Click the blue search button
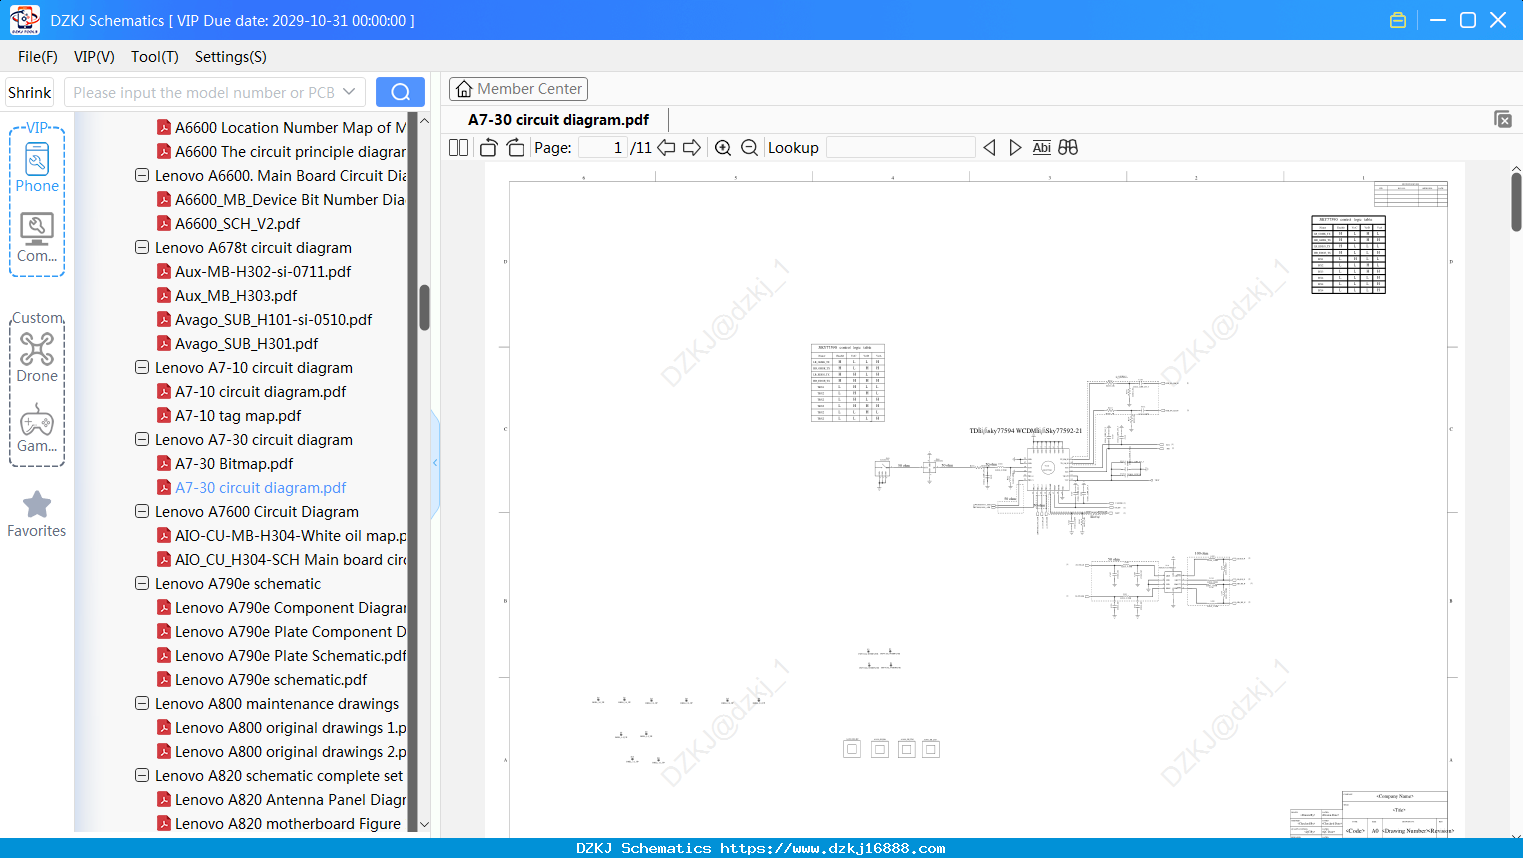The height and width of the screenshot is (858, 1523). click(x=400, y=92)
